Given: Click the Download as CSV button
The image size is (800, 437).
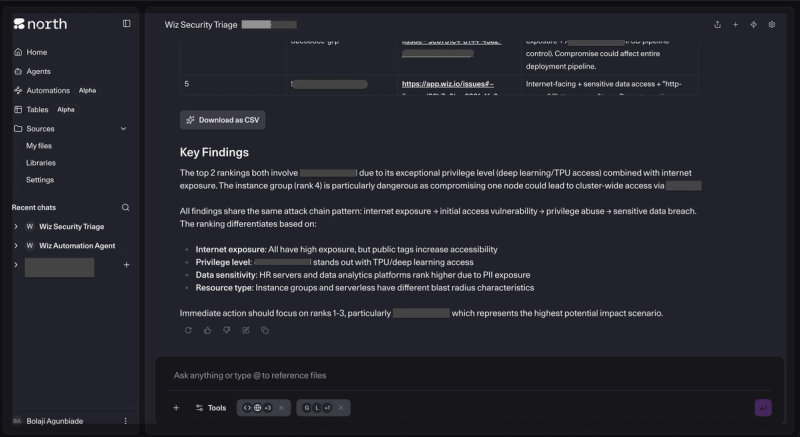Looking at the screenshot, I should (x=222, y=120).
